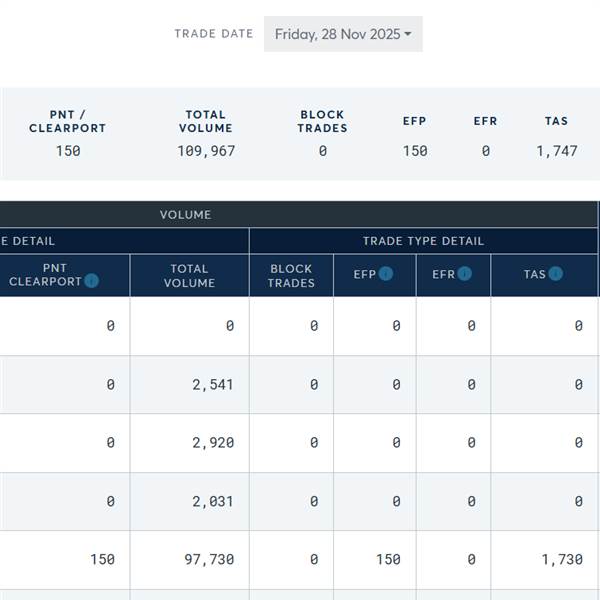Click the 1,730 TAS table cell

click(562, 559)
